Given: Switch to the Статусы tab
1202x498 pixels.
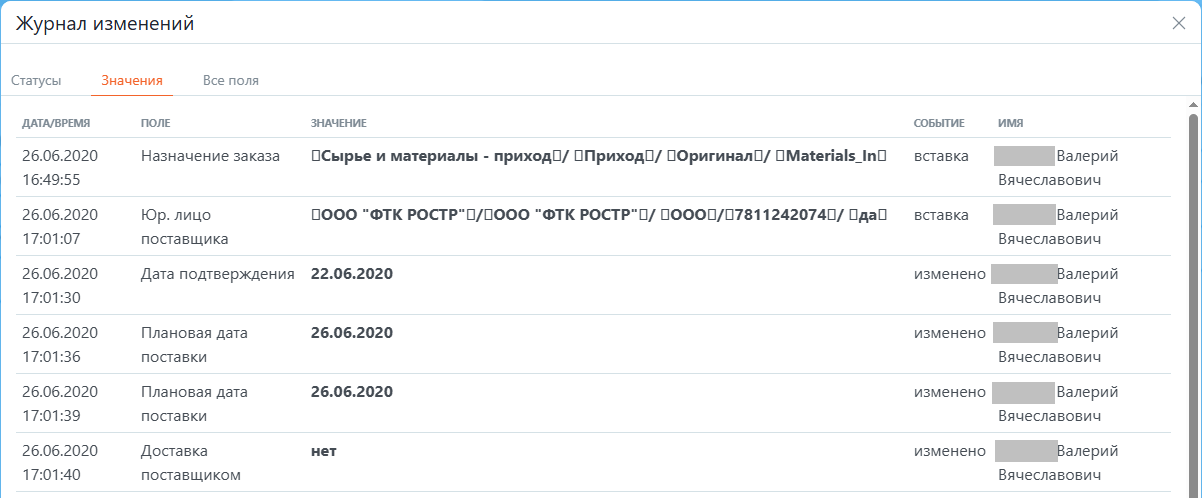Looking at the screenshot, I should (x=36, y=80).
